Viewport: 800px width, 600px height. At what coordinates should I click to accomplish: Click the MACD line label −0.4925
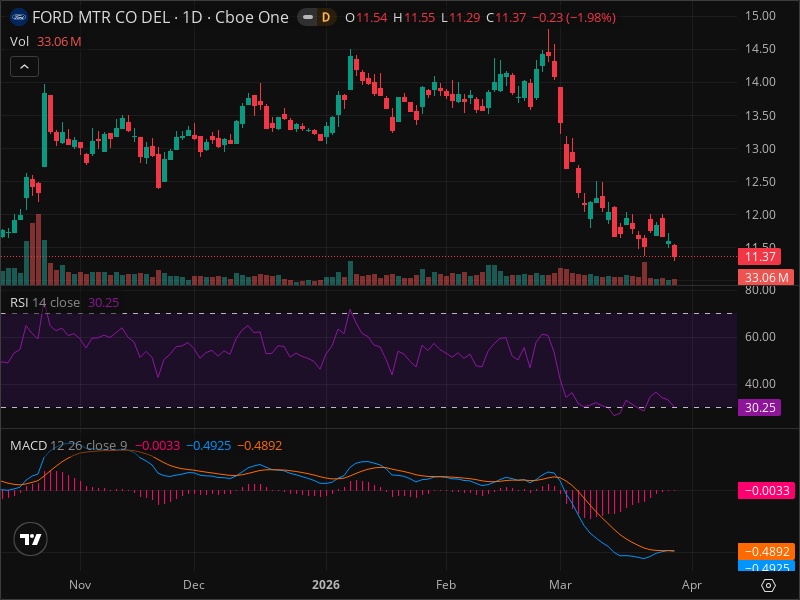tap(766, 566)
